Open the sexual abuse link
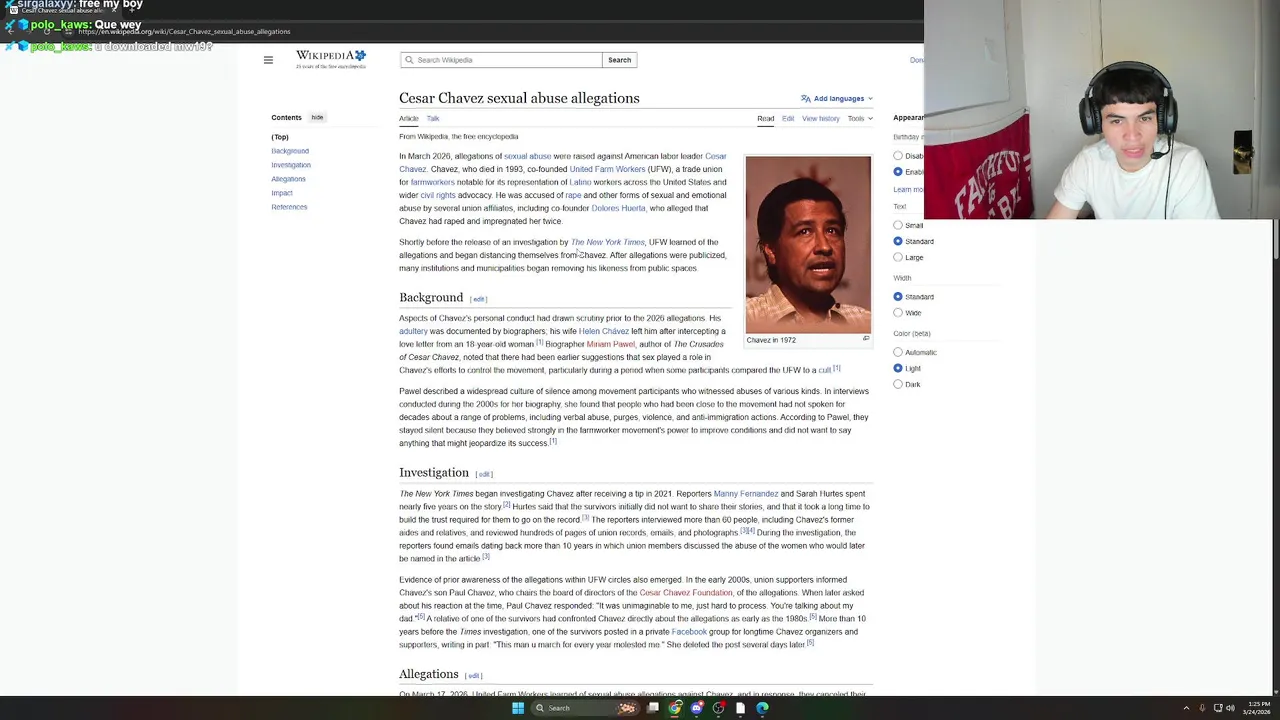Viewport: 1280px width, 720px height. pos(527,156)
